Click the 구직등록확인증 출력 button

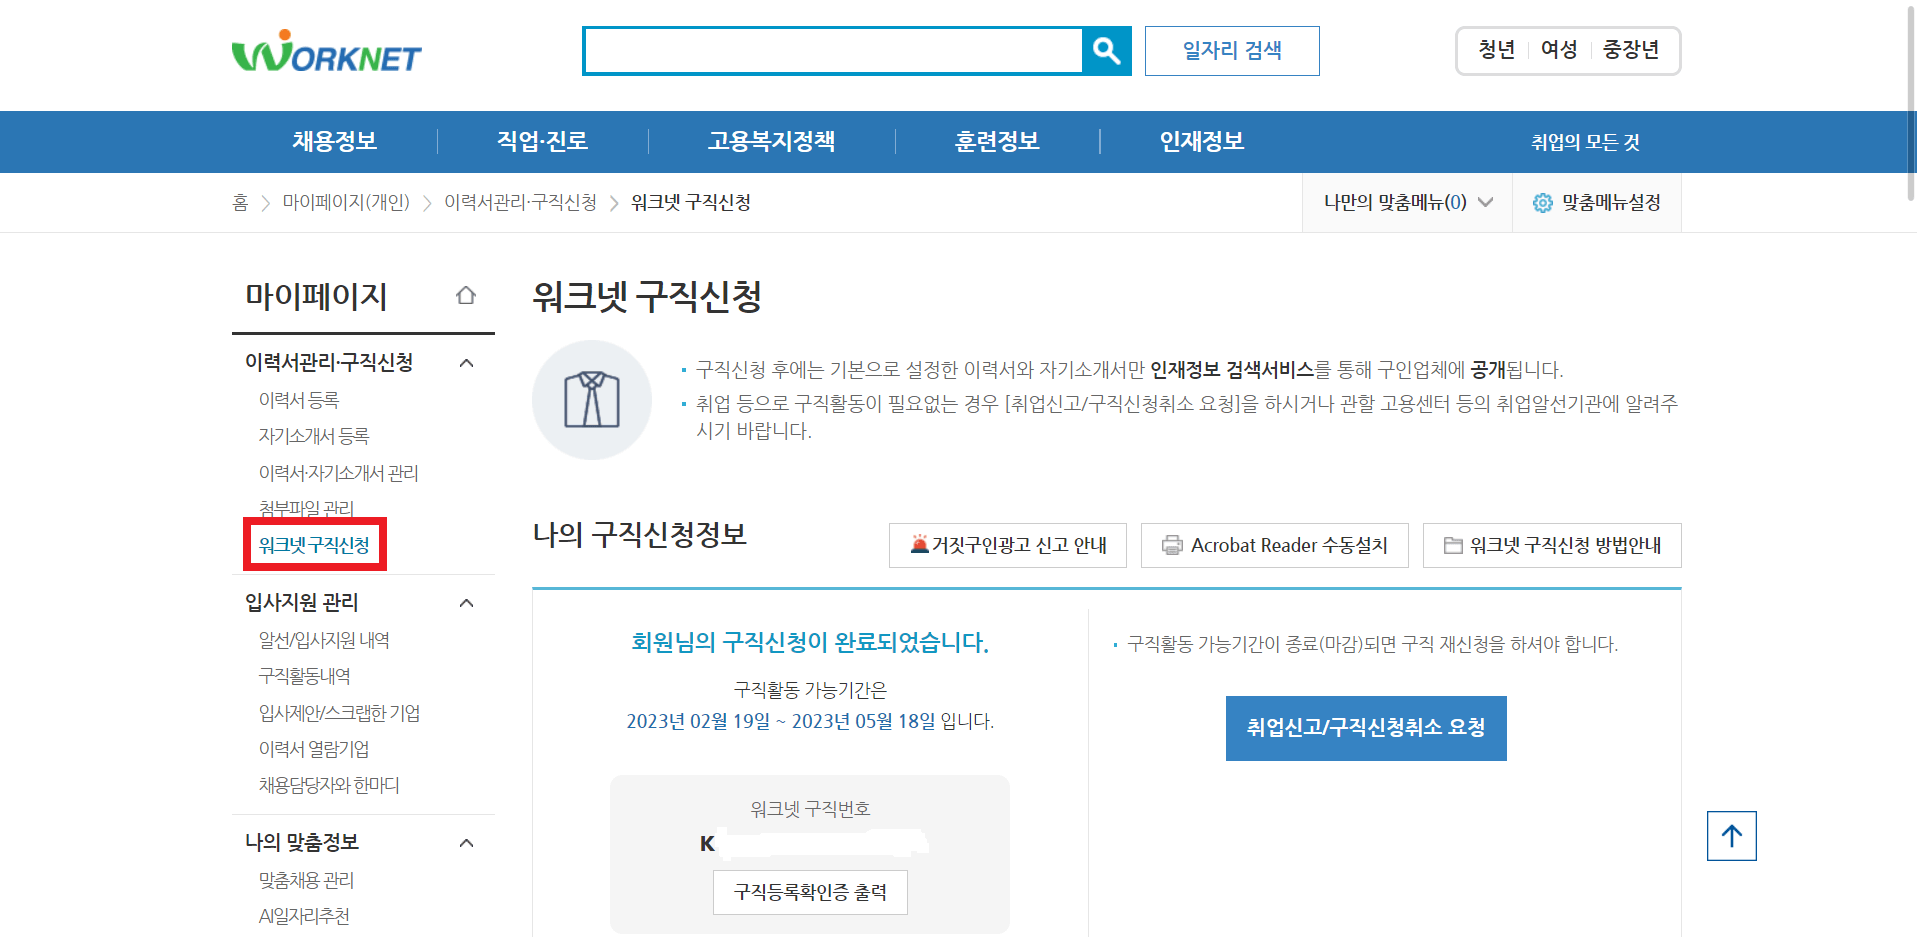click(810, 892)
